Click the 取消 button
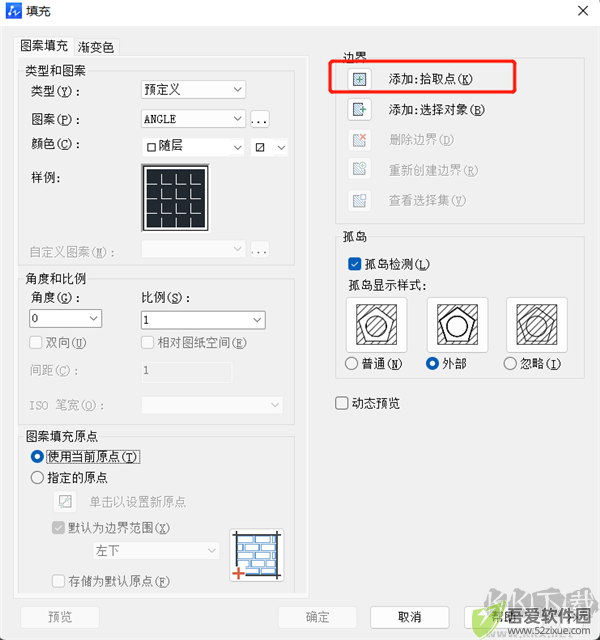 [409, 617]
